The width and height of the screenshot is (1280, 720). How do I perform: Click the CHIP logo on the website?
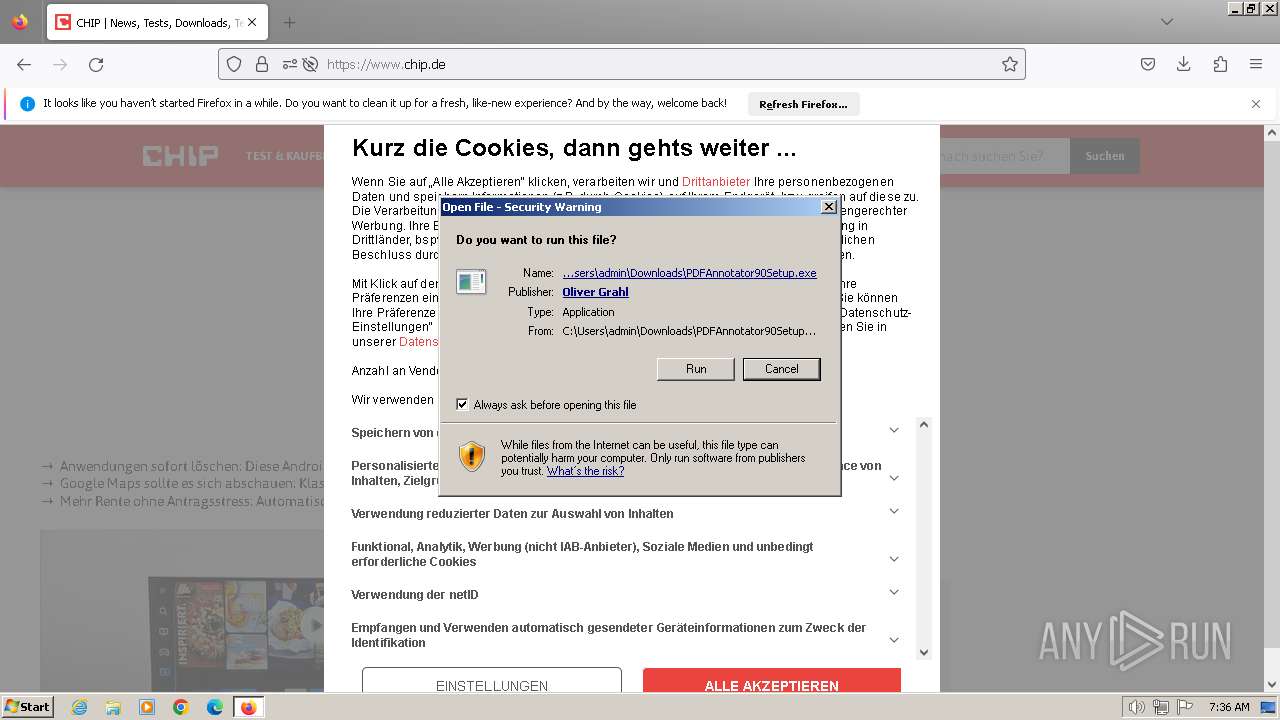tap(180, 156)
